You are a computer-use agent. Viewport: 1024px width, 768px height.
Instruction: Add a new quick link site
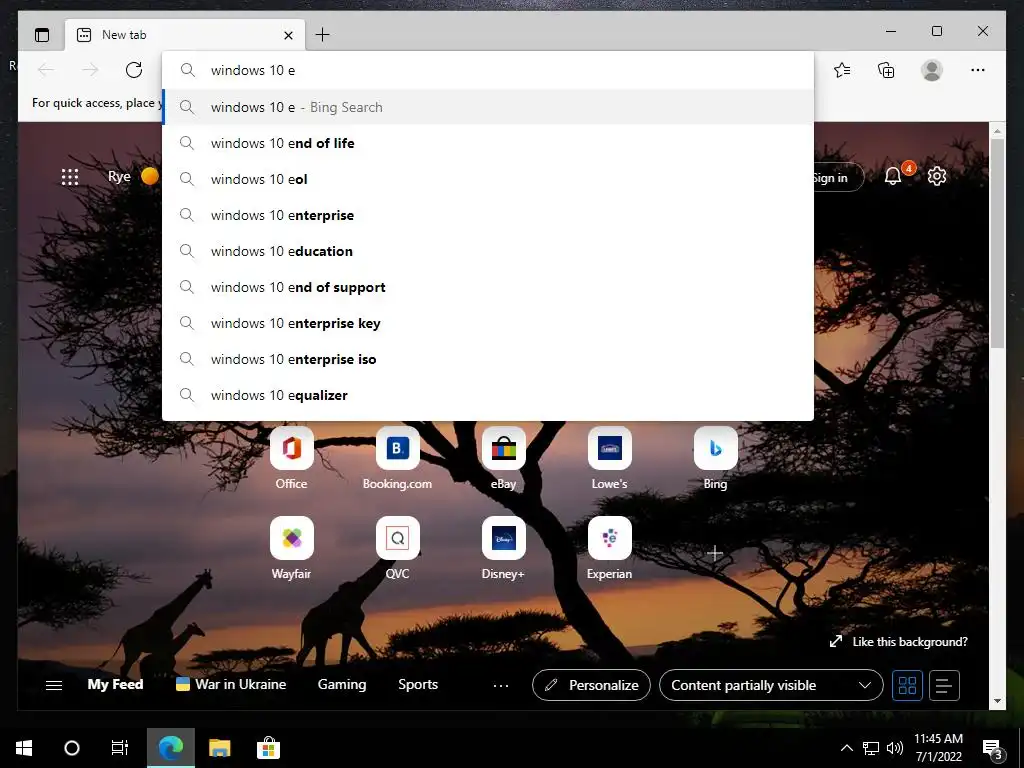pyautogui.click(x=715, y=553)
